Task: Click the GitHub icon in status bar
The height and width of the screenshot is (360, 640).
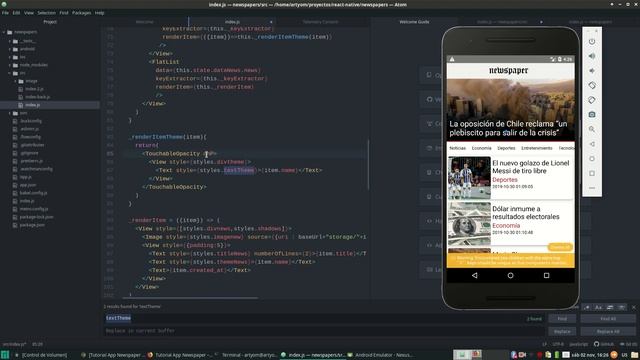Action: (x=596, y=344)
